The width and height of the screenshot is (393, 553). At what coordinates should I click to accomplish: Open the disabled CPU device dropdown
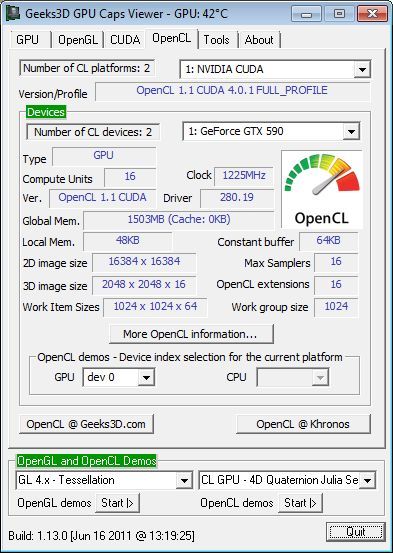pos(320,377)
